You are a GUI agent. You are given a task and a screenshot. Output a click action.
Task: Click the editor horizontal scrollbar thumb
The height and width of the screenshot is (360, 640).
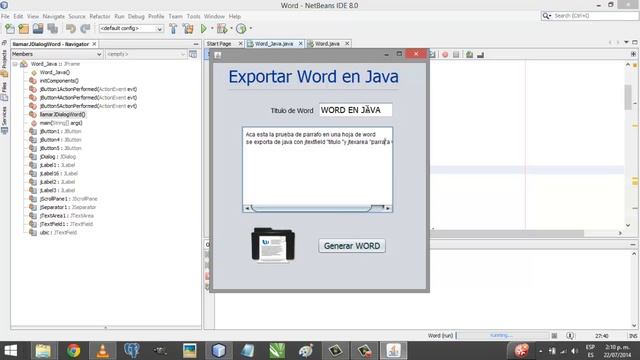coord(507,233)
